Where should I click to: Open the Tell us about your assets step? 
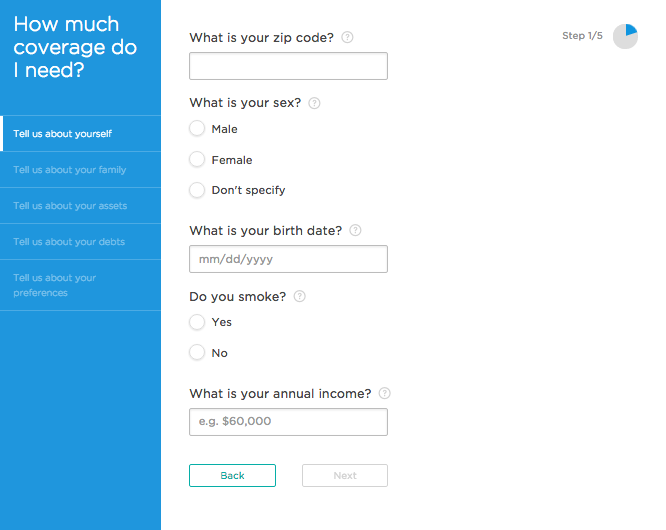pyautogui.click(x=70, y=206)
